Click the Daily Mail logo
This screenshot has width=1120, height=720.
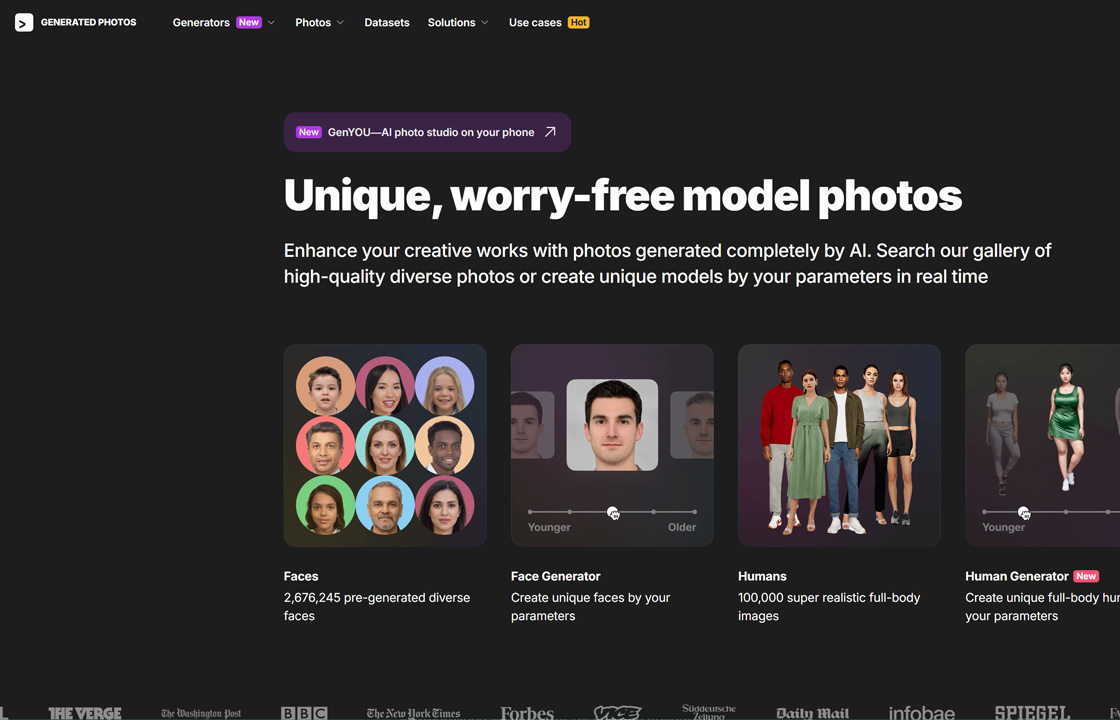(811, 713)
